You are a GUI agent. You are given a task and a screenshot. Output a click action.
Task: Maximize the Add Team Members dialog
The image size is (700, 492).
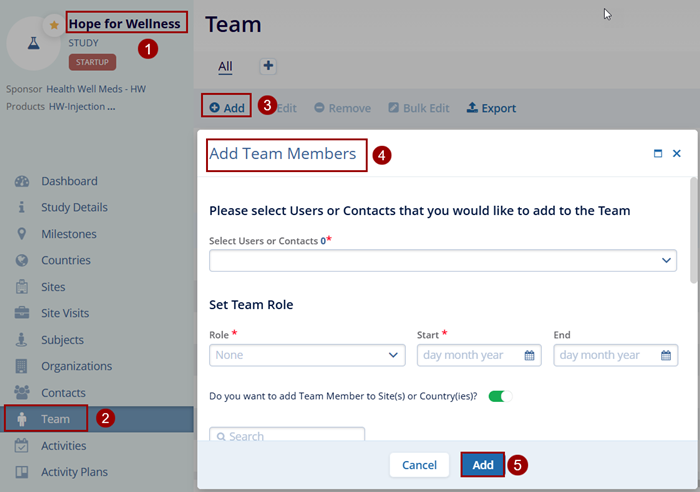(x=658, y=154)
